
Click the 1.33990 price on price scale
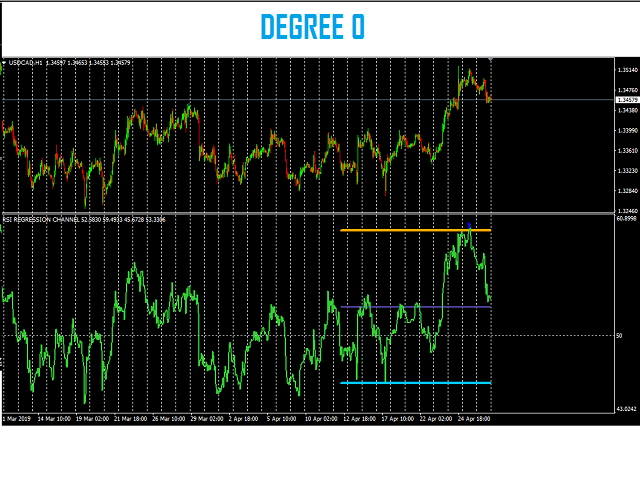coord(627,130)
